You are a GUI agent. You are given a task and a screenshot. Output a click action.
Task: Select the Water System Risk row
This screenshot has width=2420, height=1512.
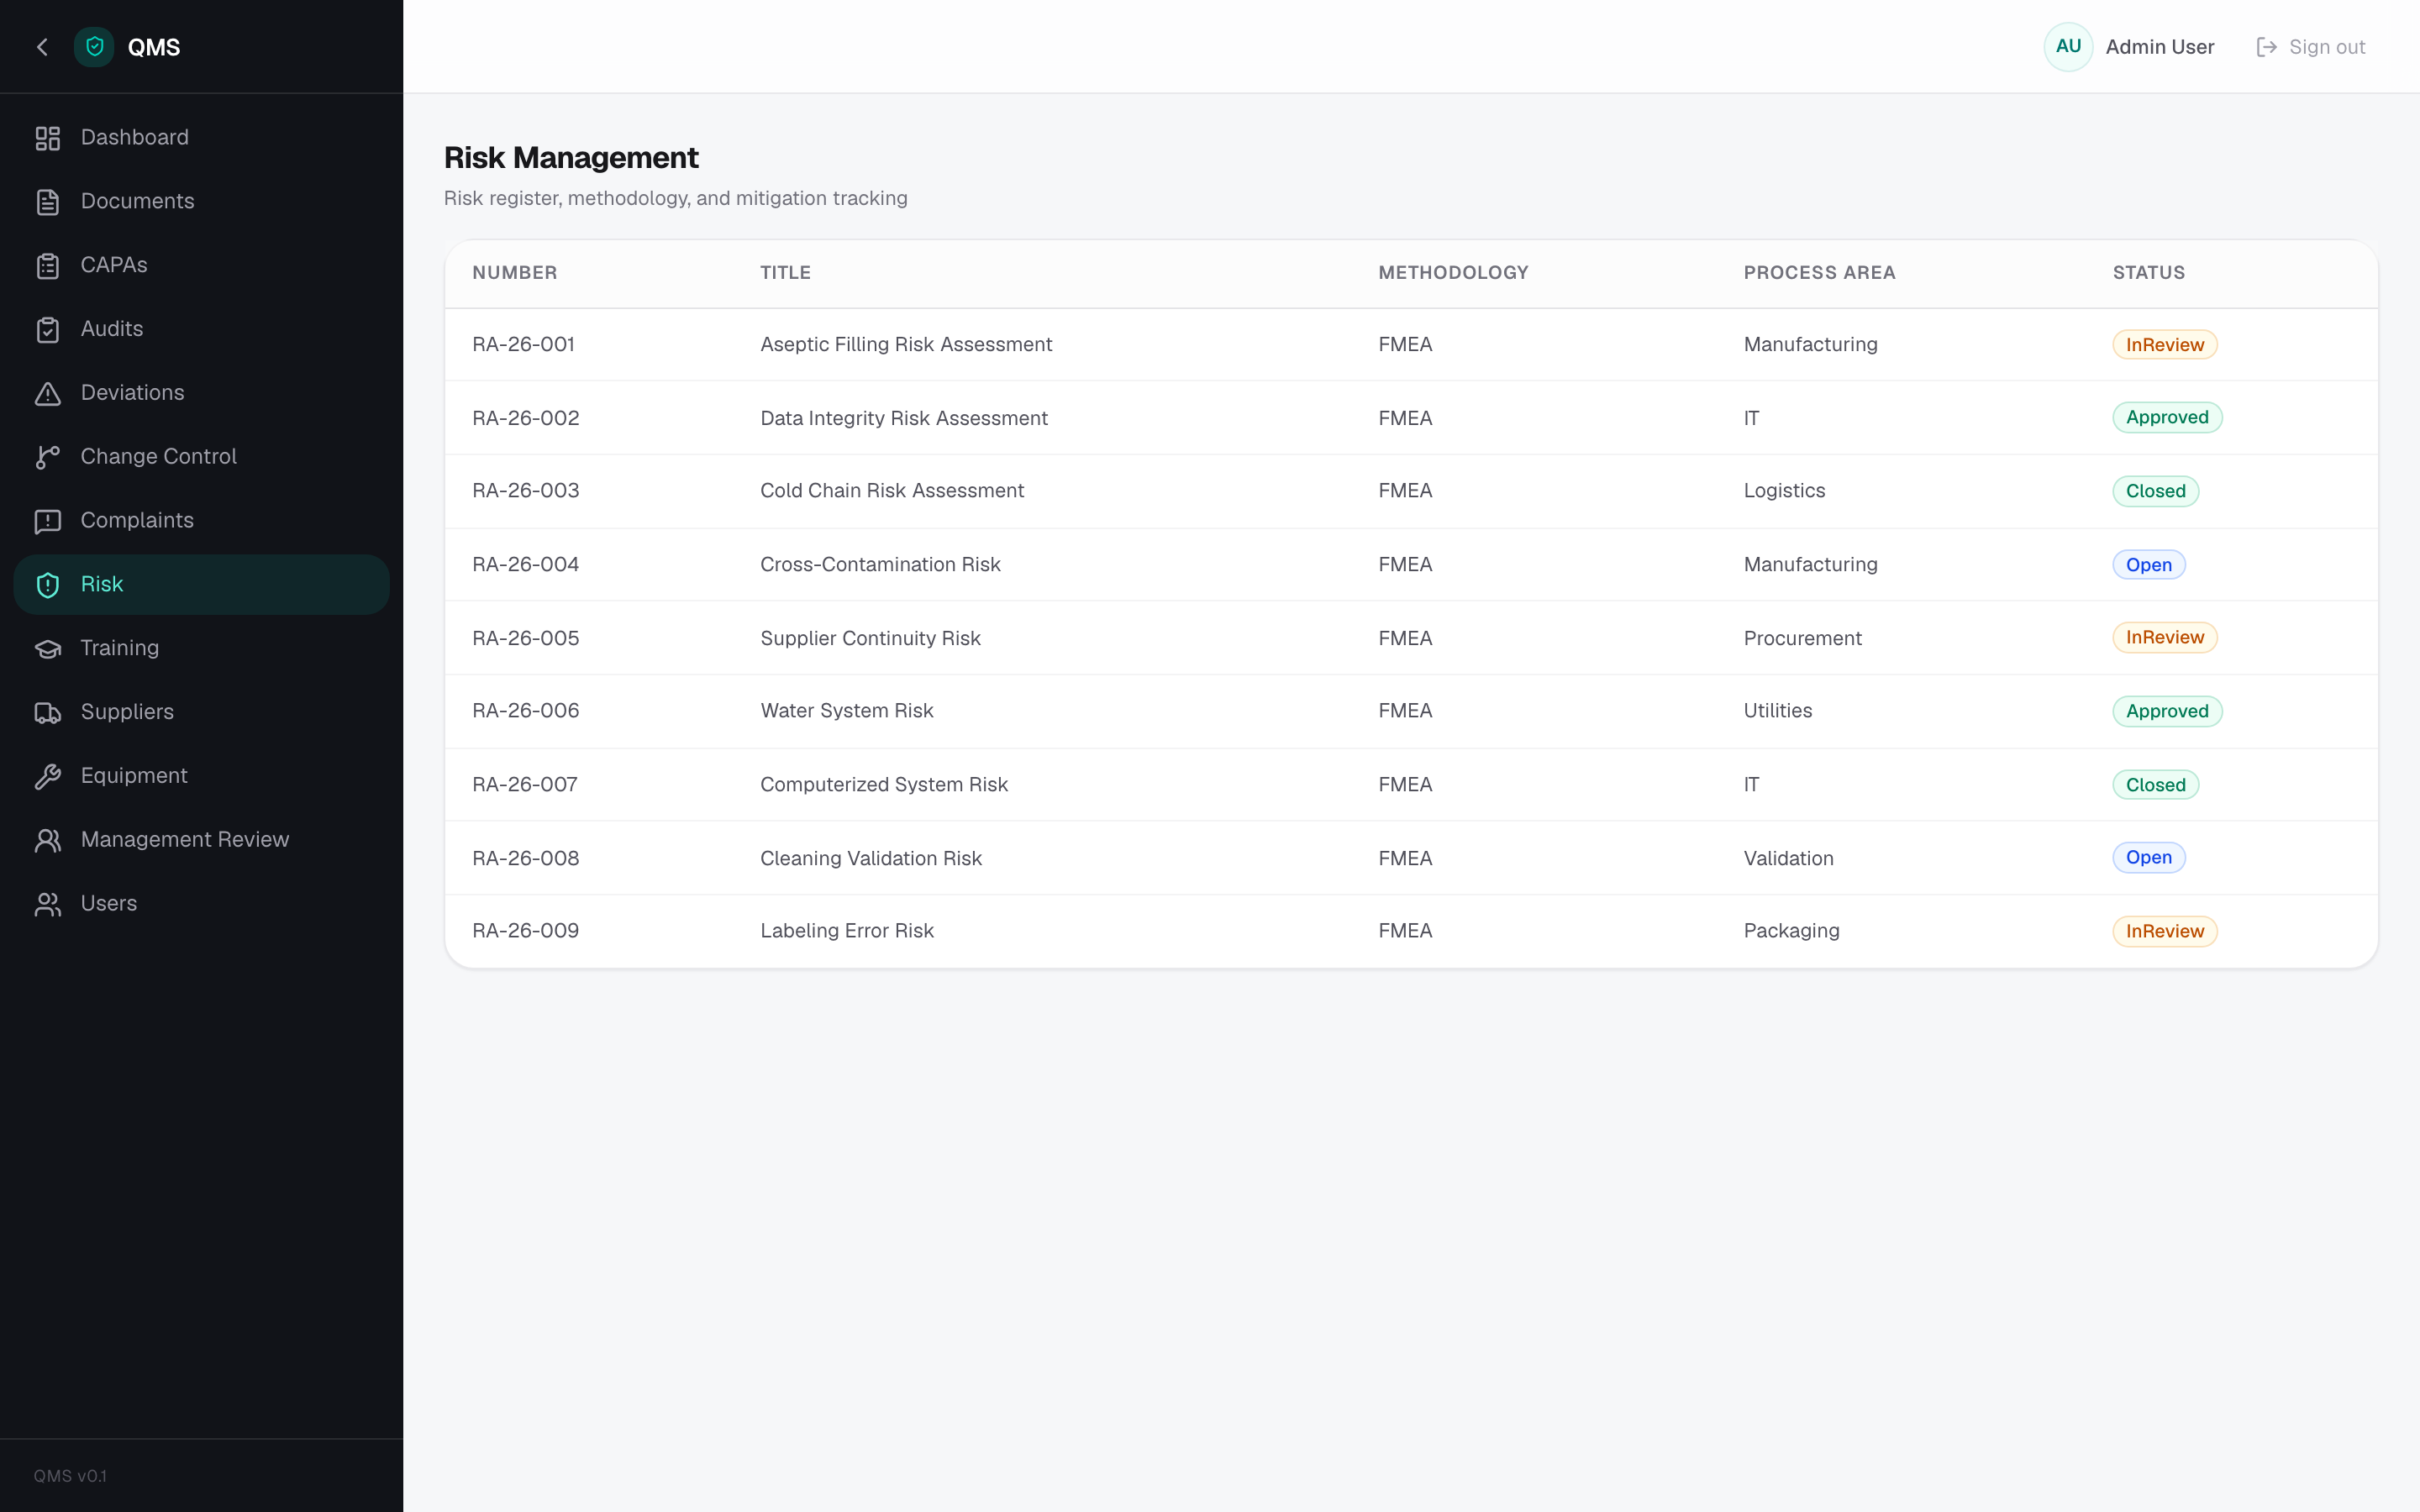click(x=1411, y=711)
